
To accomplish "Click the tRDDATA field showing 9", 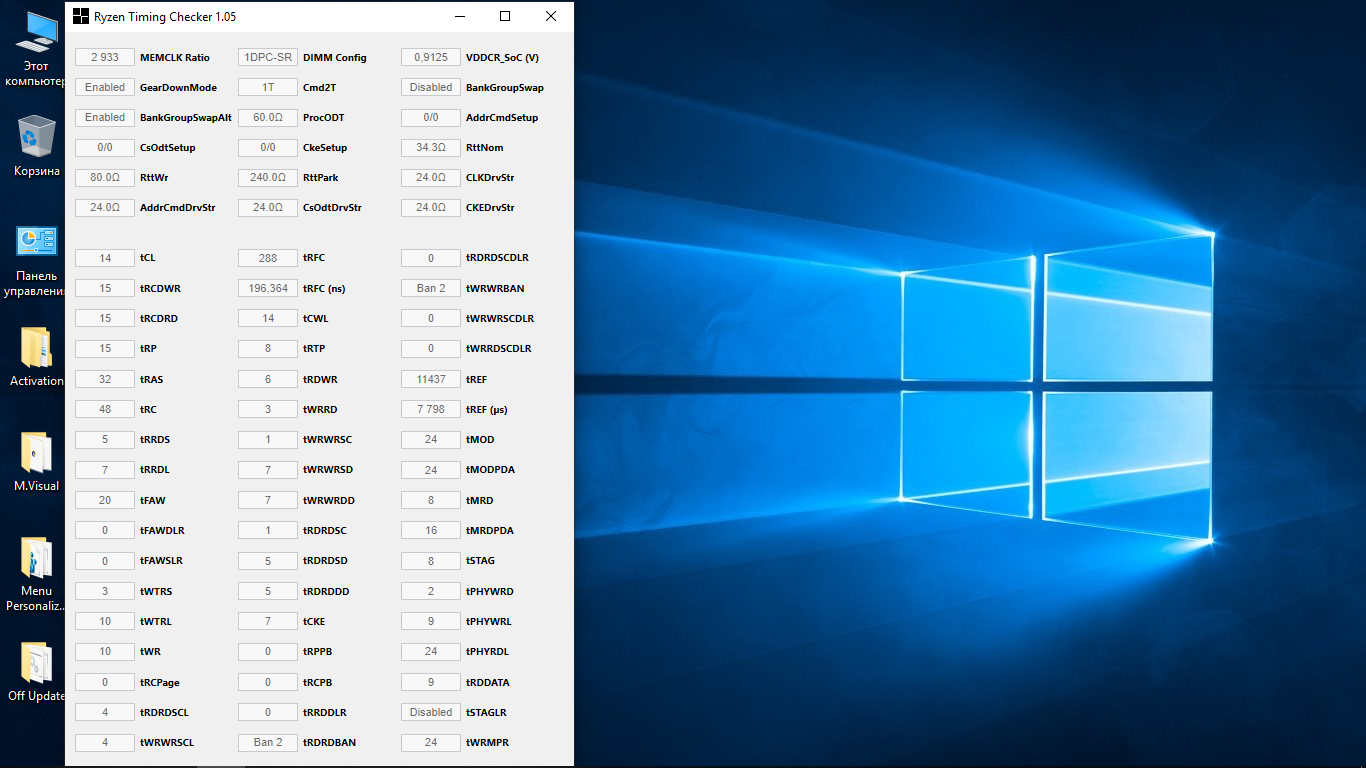I will [x=431, y=683].
